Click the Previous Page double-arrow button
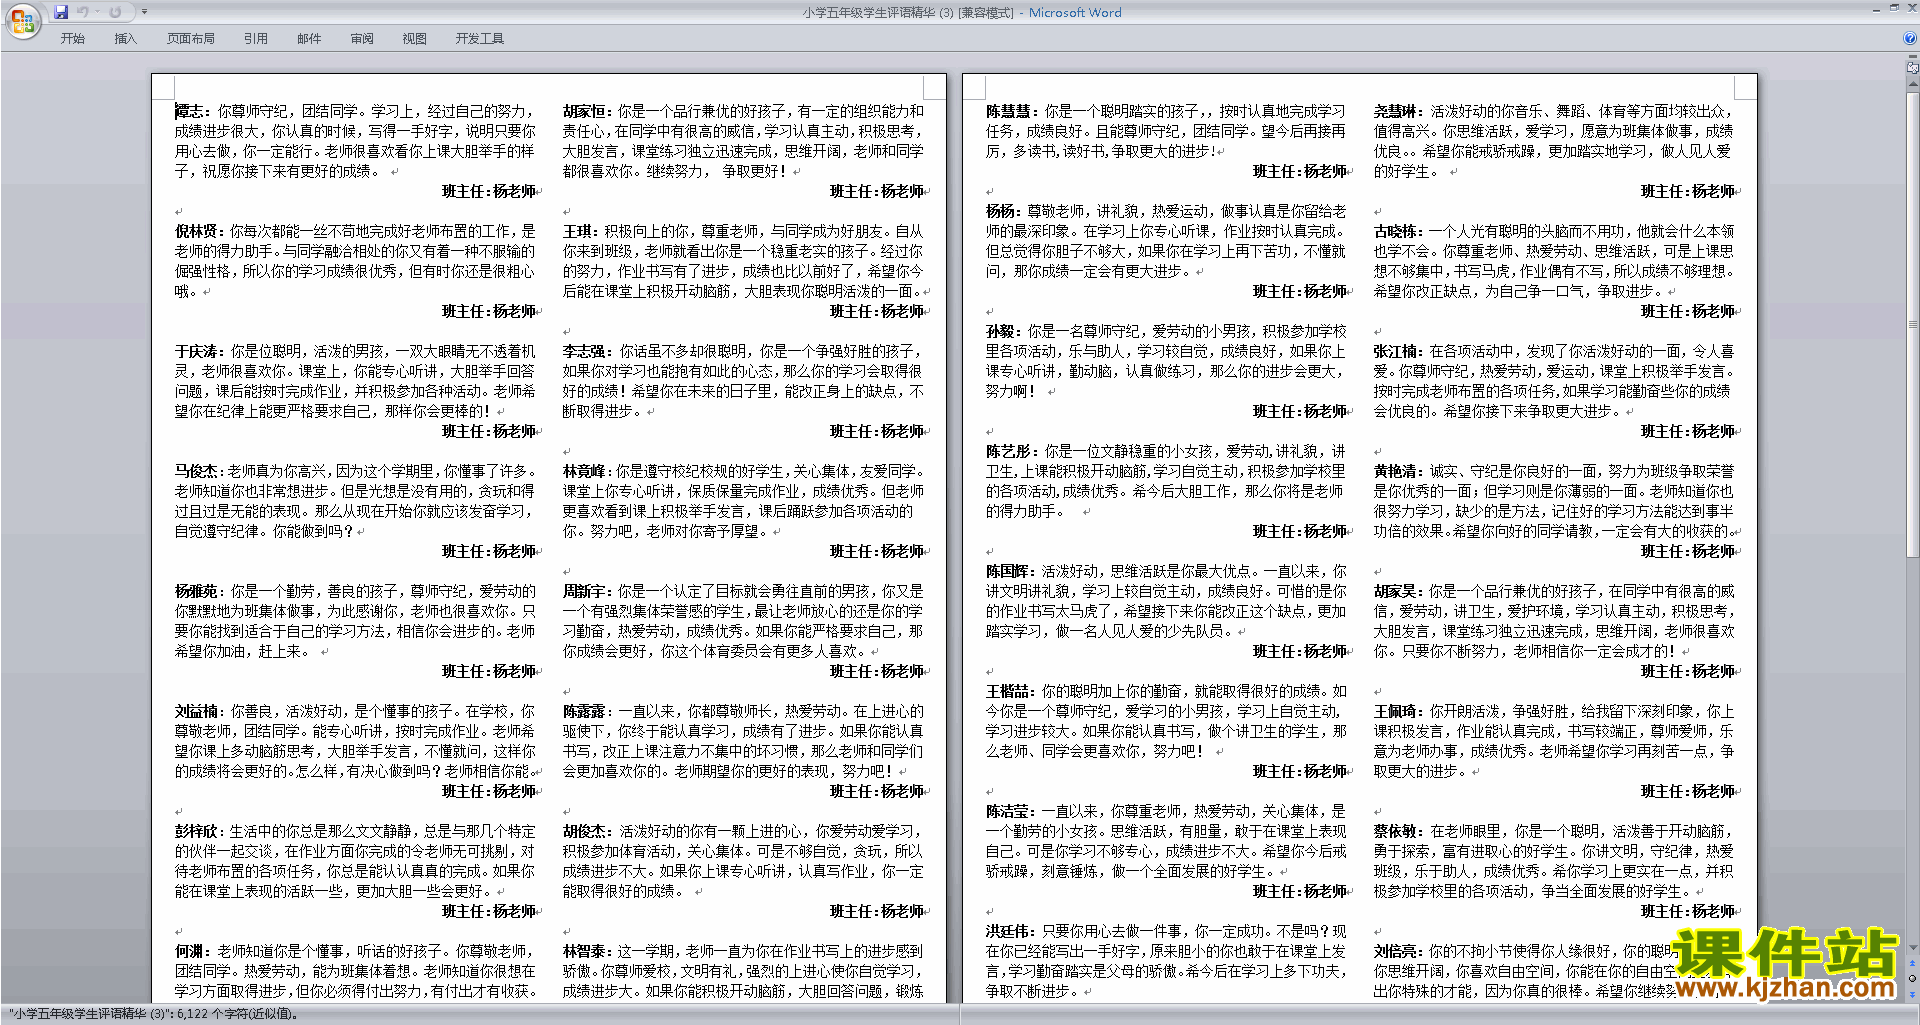 click(x=1913, y=963)
